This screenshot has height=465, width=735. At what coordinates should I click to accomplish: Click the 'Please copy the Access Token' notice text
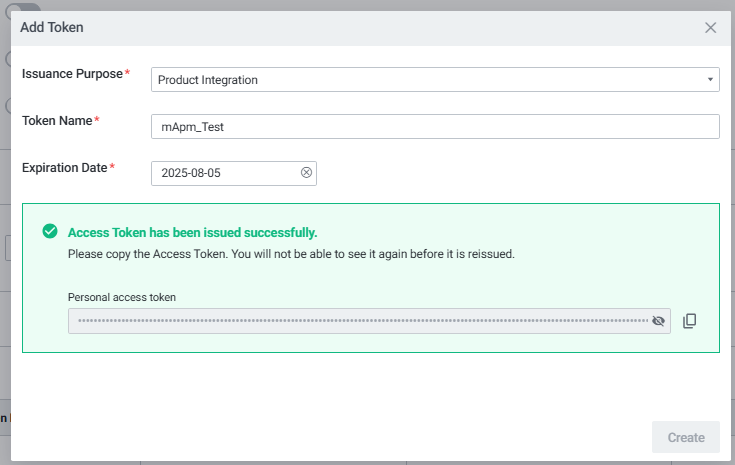point(290,254)
